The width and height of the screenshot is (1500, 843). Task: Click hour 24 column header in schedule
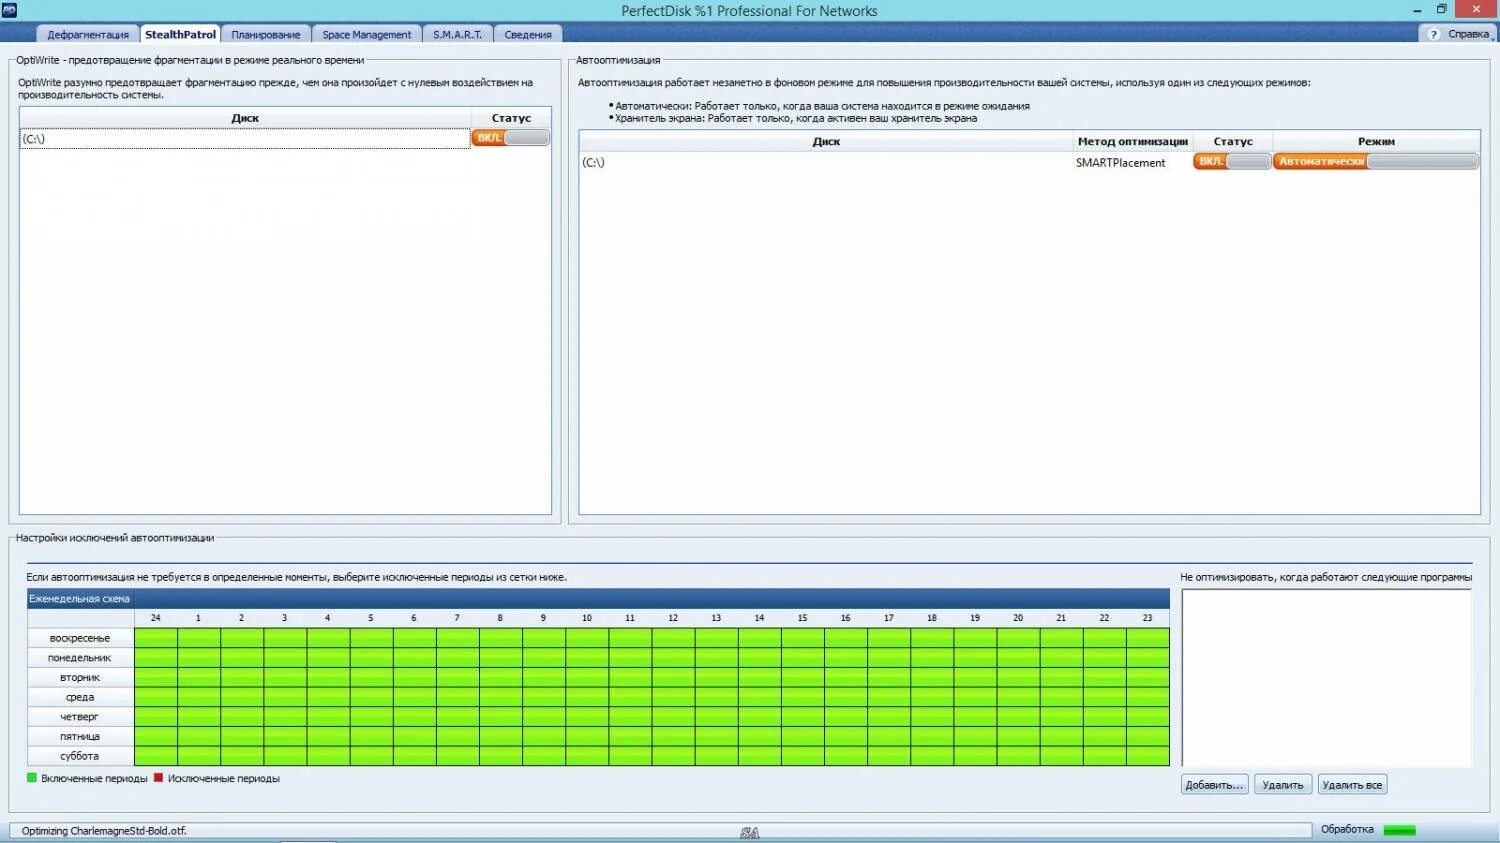tap(155, 618)
